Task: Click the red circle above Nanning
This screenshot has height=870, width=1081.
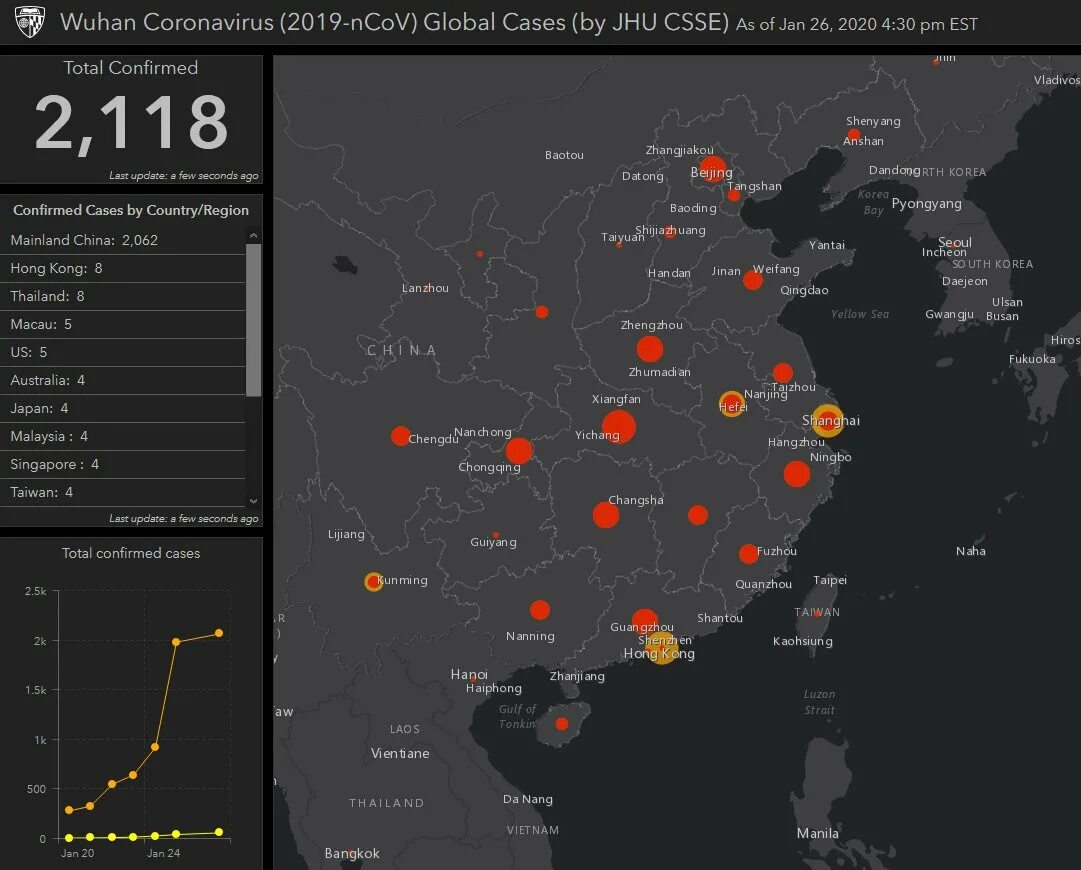Action: pyautogui.click(x=540, y=609)
